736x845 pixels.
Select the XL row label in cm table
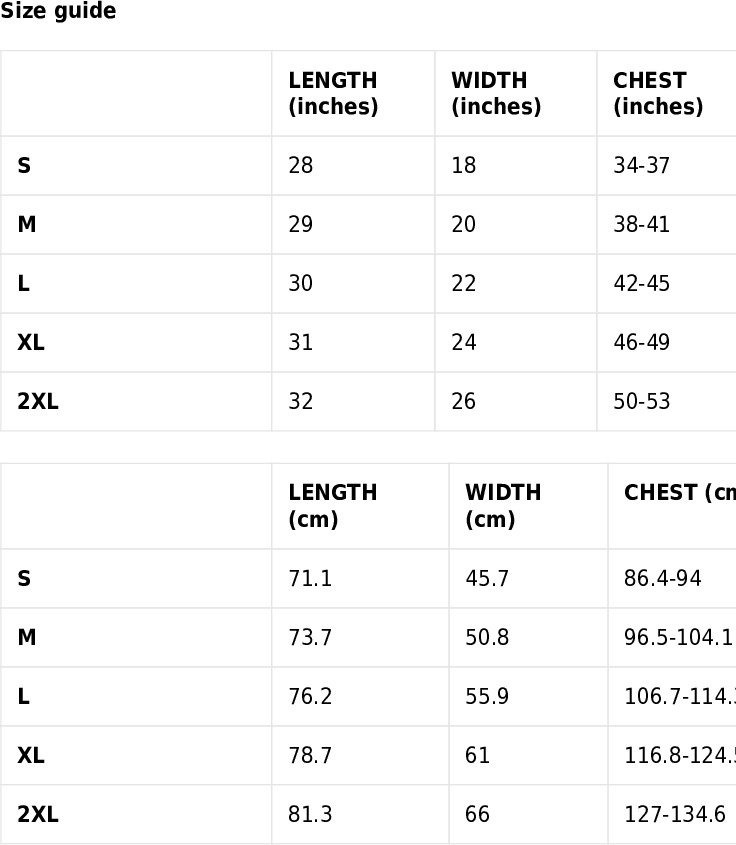(x=31, y=756)
